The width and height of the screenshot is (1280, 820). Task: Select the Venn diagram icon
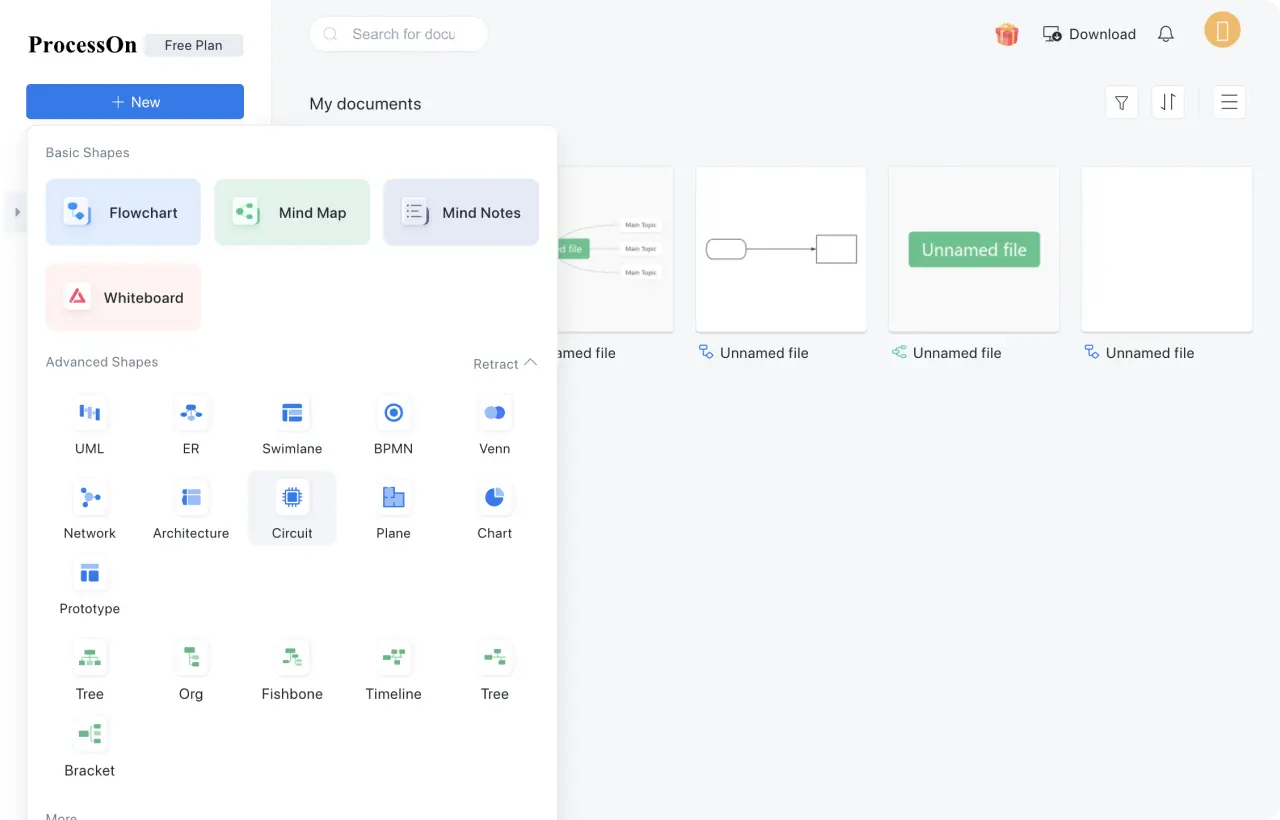coord(494,413)
